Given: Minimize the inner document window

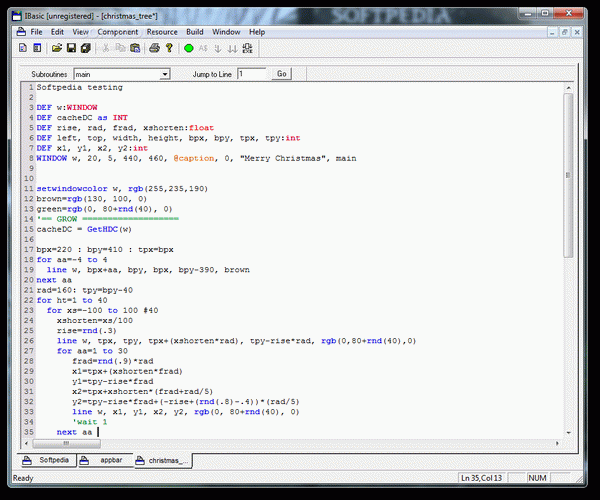Looking at the screenshot, I should pyautogui.click(x=552, y=33).
